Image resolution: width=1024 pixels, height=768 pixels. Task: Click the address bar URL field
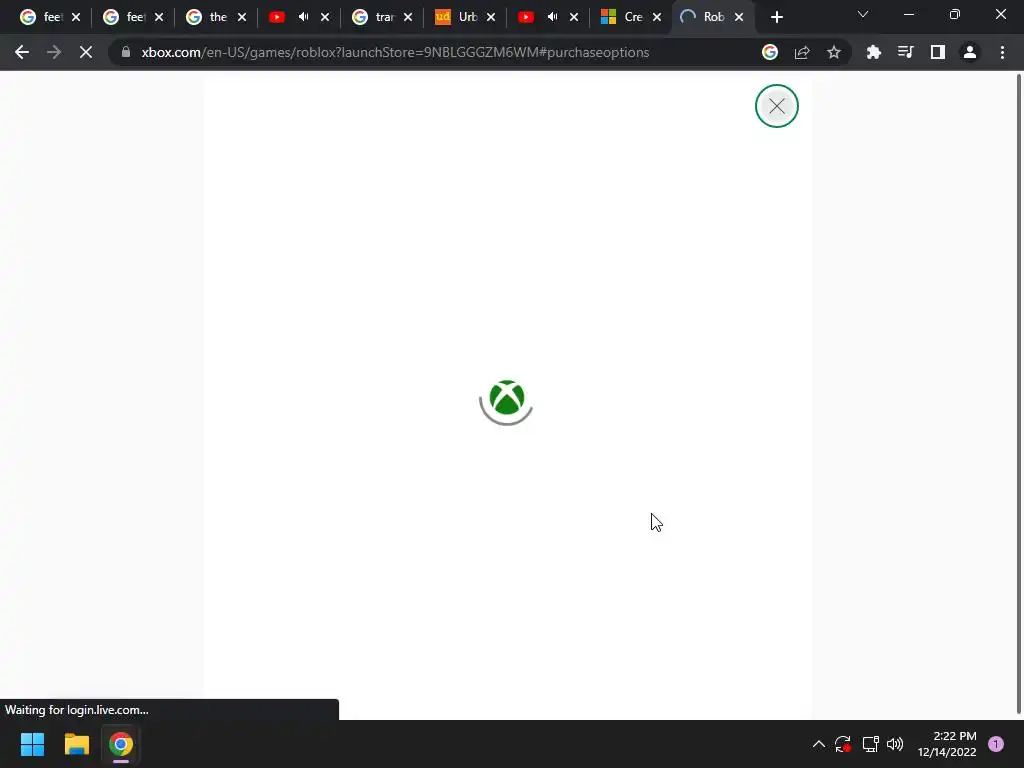pos(395,52)
